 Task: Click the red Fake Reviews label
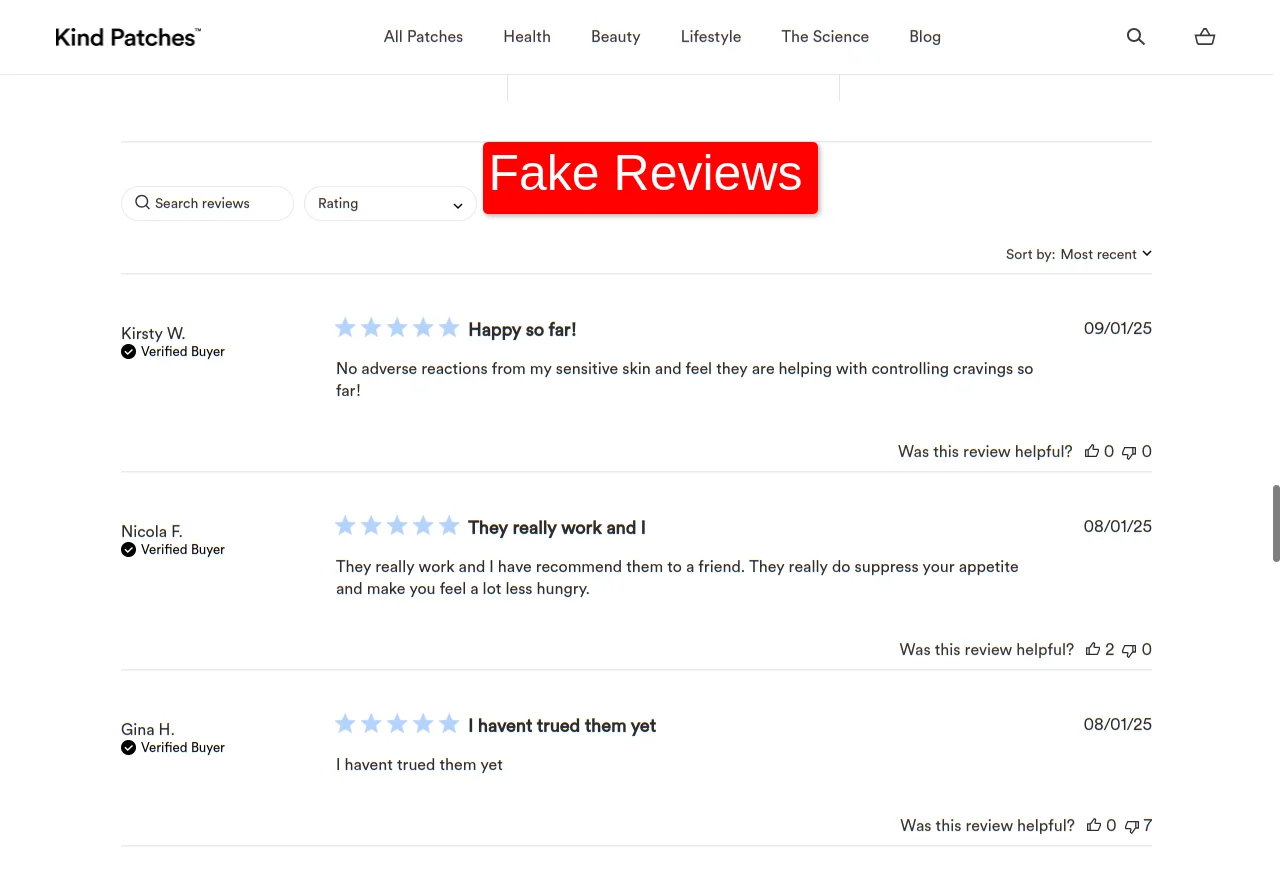coord(650,177)
